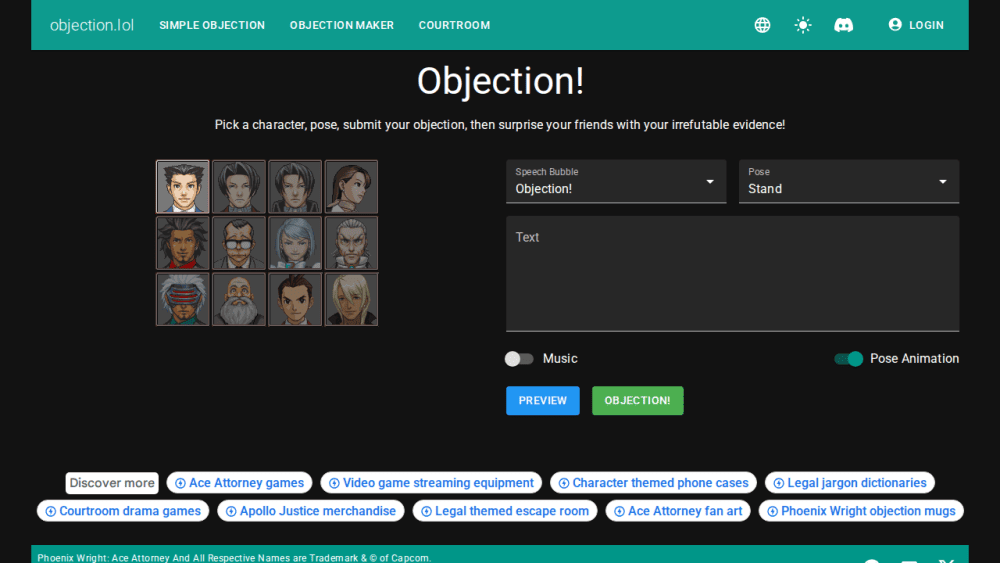Switch theme with the sun icon
The image size is (1000, 563).
pos(803,25)
